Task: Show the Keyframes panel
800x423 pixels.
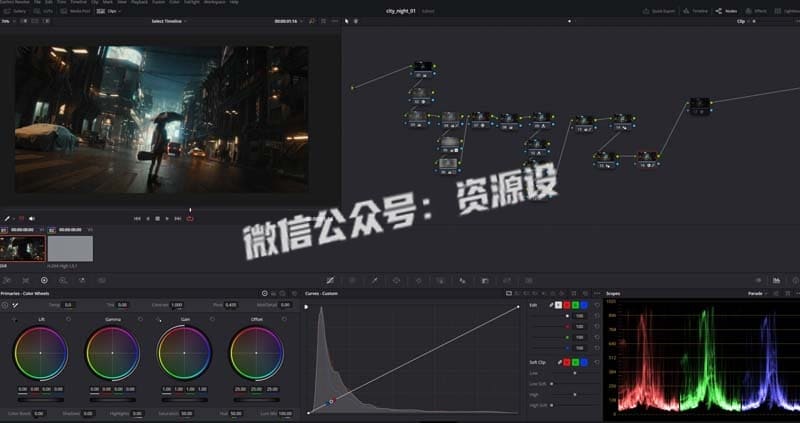Action: 758,280
